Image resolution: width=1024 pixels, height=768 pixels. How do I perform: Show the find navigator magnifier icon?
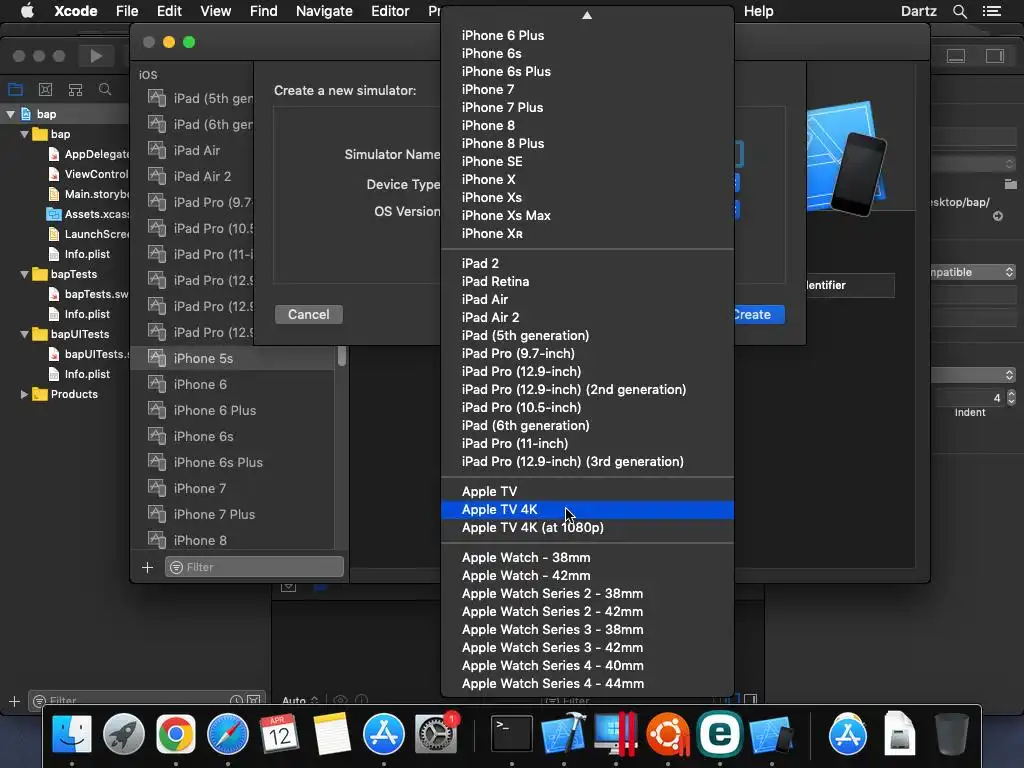pyautogui.click(x=104, y=89)
